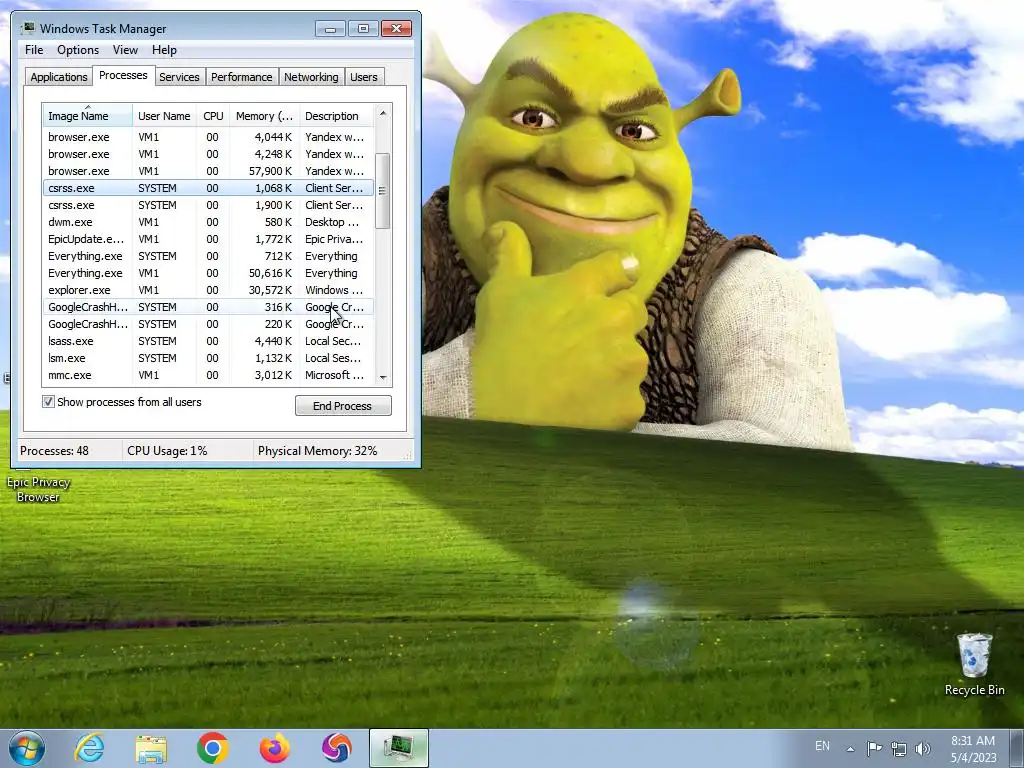Viewport: 1024px width, 768px height.
Task: Launch Firefox from the taskbar
Action: click(274, 748)
